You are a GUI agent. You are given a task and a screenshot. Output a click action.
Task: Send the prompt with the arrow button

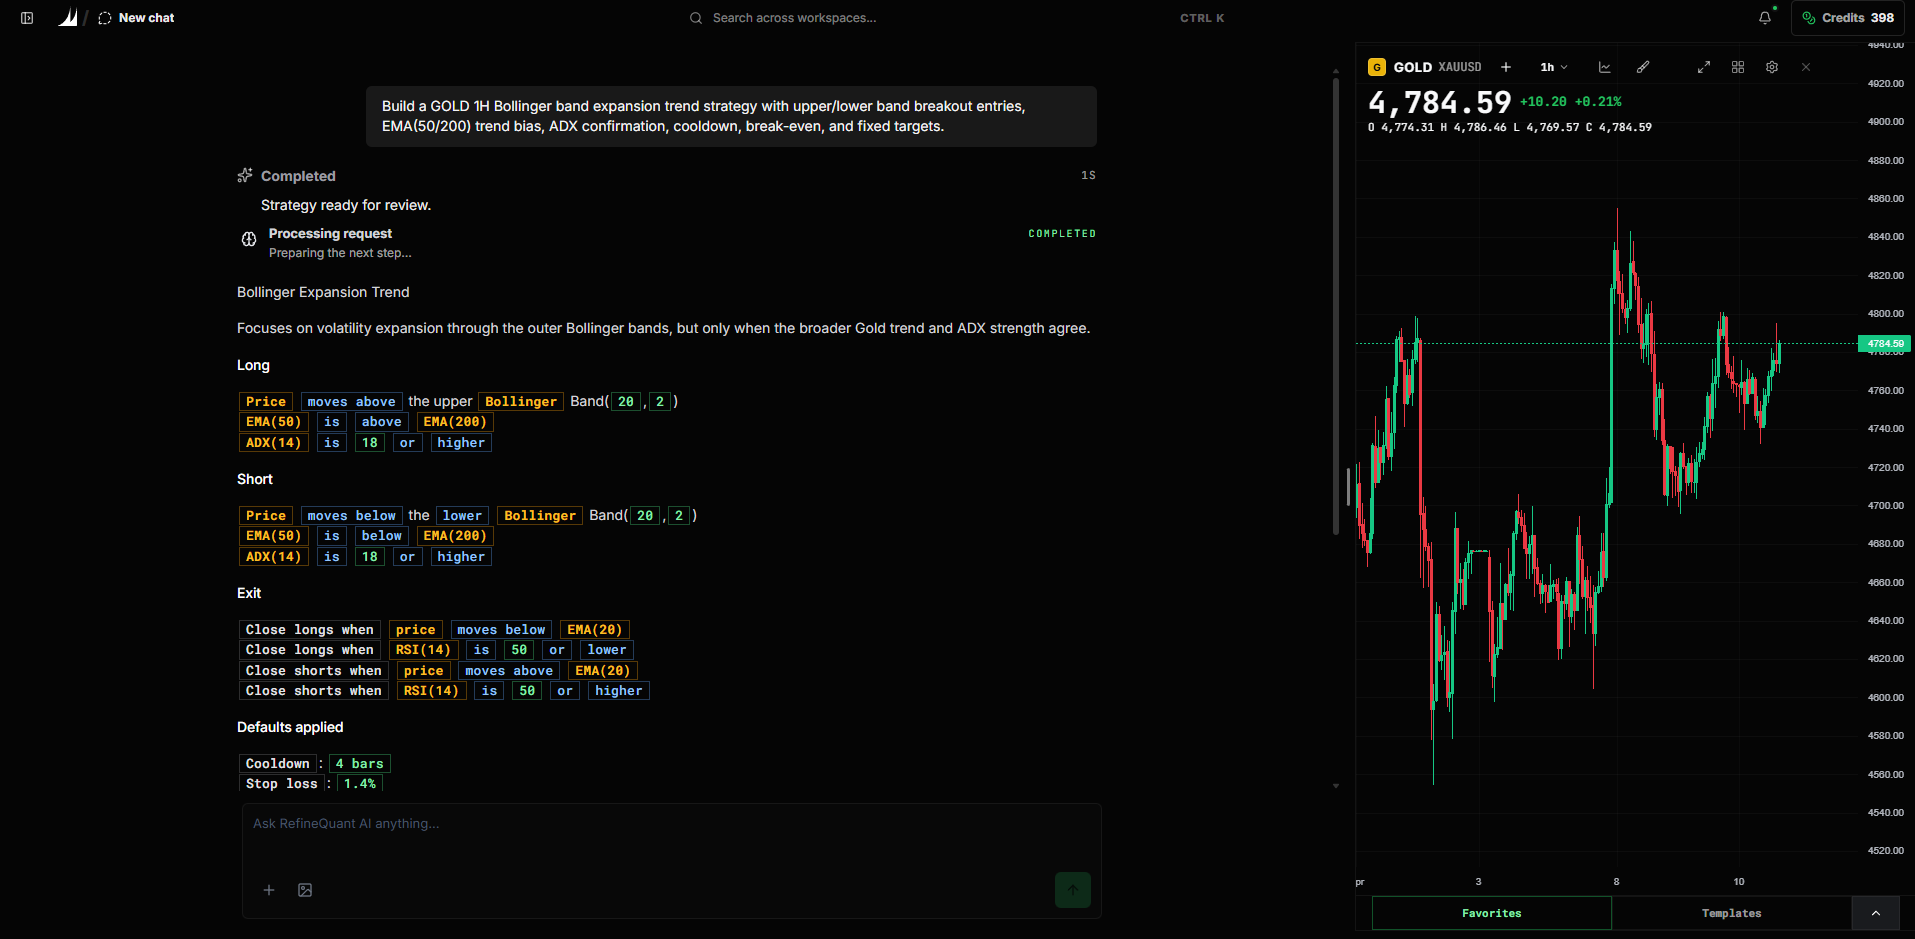coord(1073,890)
